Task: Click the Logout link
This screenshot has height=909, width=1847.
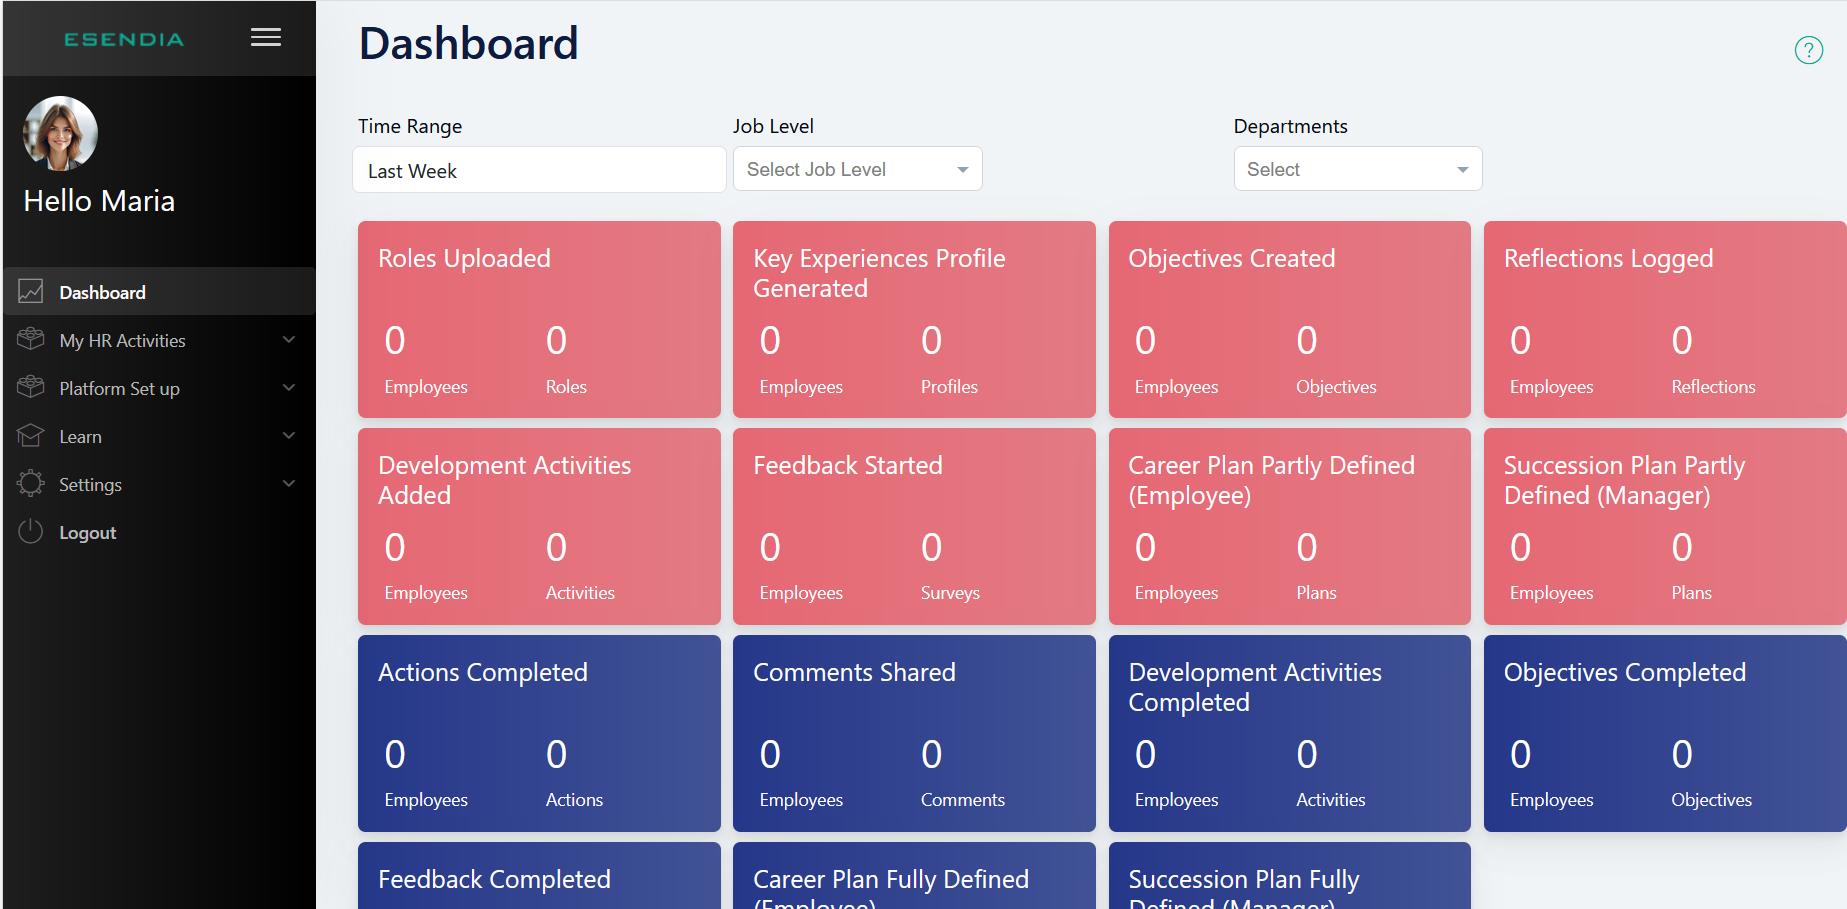Action: [x=88, y=533]
